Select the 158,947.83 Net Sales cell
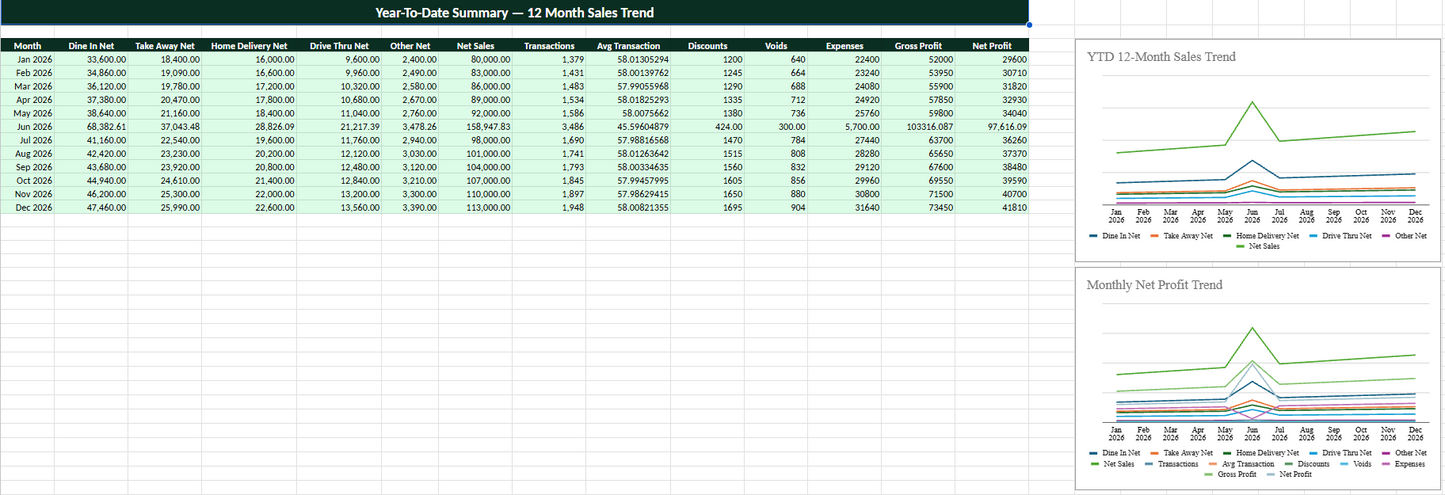This screenshot has width=1445, height=495. click(x=475, y=127)
